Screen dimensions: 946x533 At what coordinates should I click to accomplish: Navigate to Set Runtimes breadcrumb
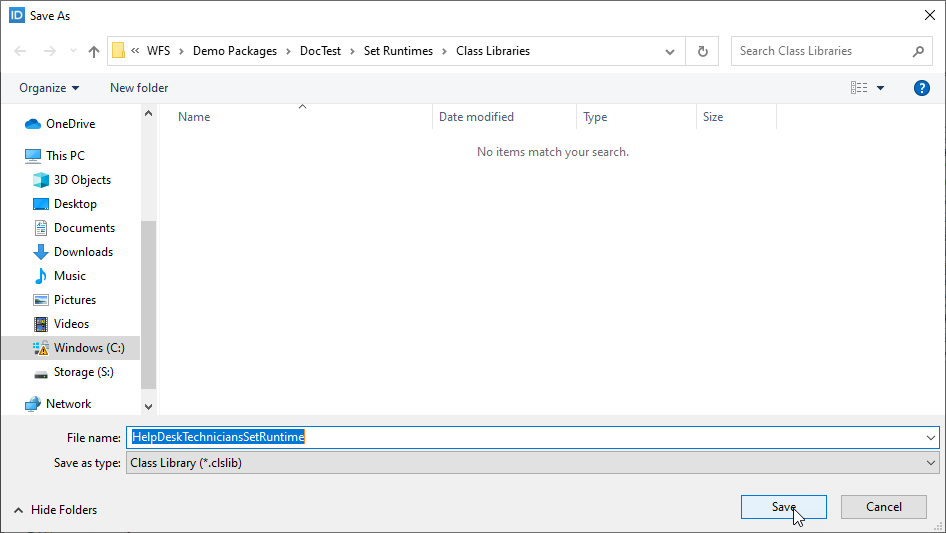click(x=398, y=51)
